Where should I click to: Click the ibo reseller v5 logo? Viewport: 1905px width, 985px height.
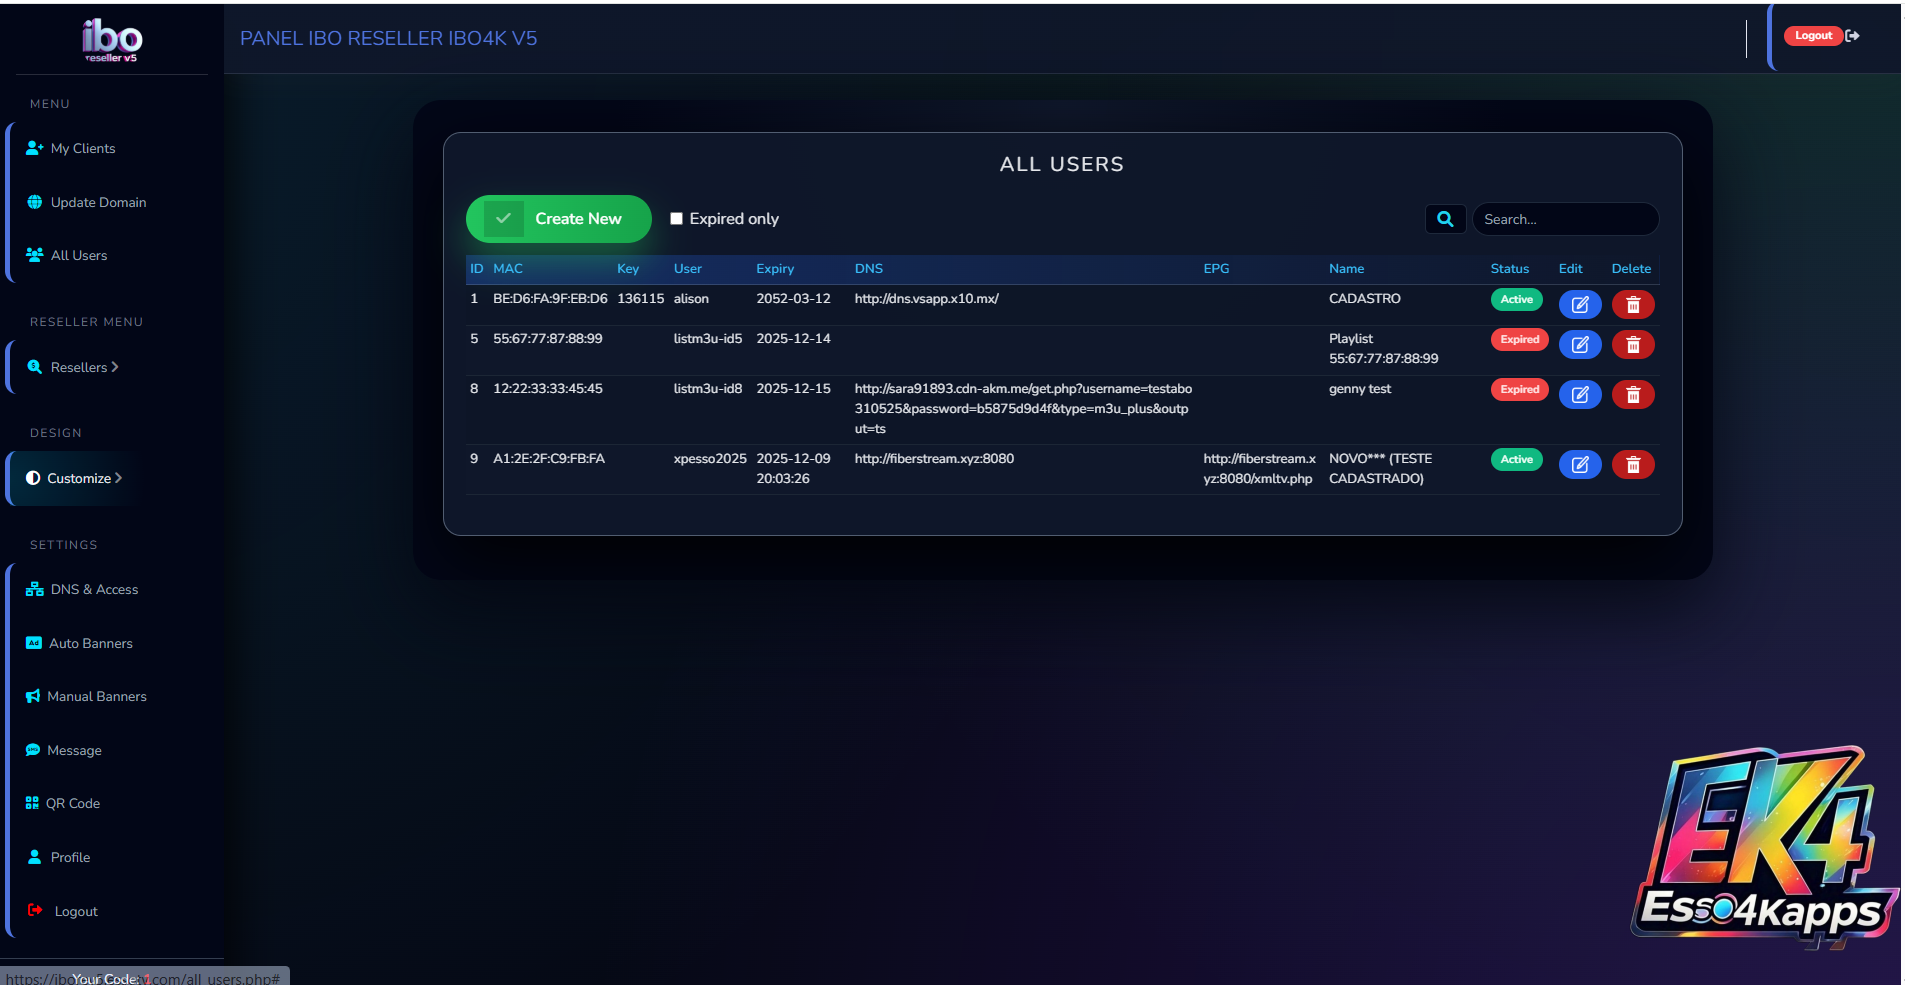click(112, 40)
